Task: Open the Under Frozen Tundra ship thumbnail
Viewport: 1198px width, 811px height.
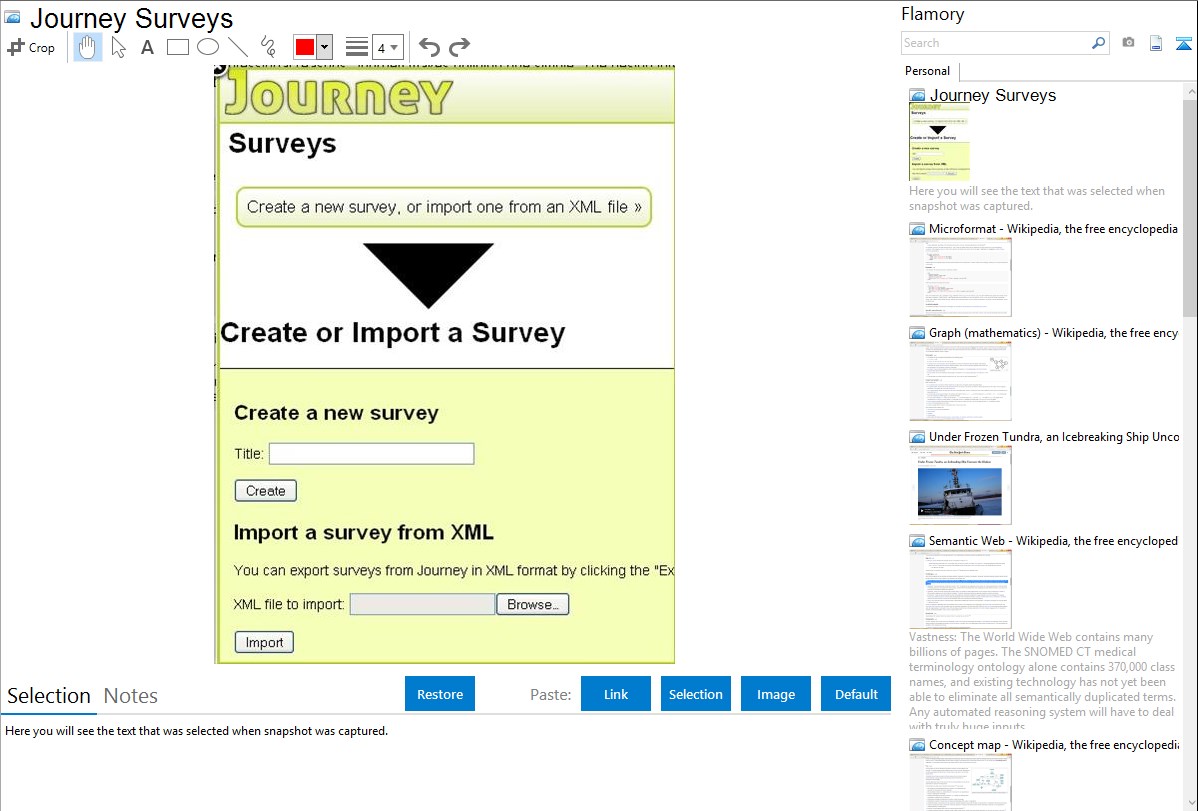Action: click(x=960, y=485)
